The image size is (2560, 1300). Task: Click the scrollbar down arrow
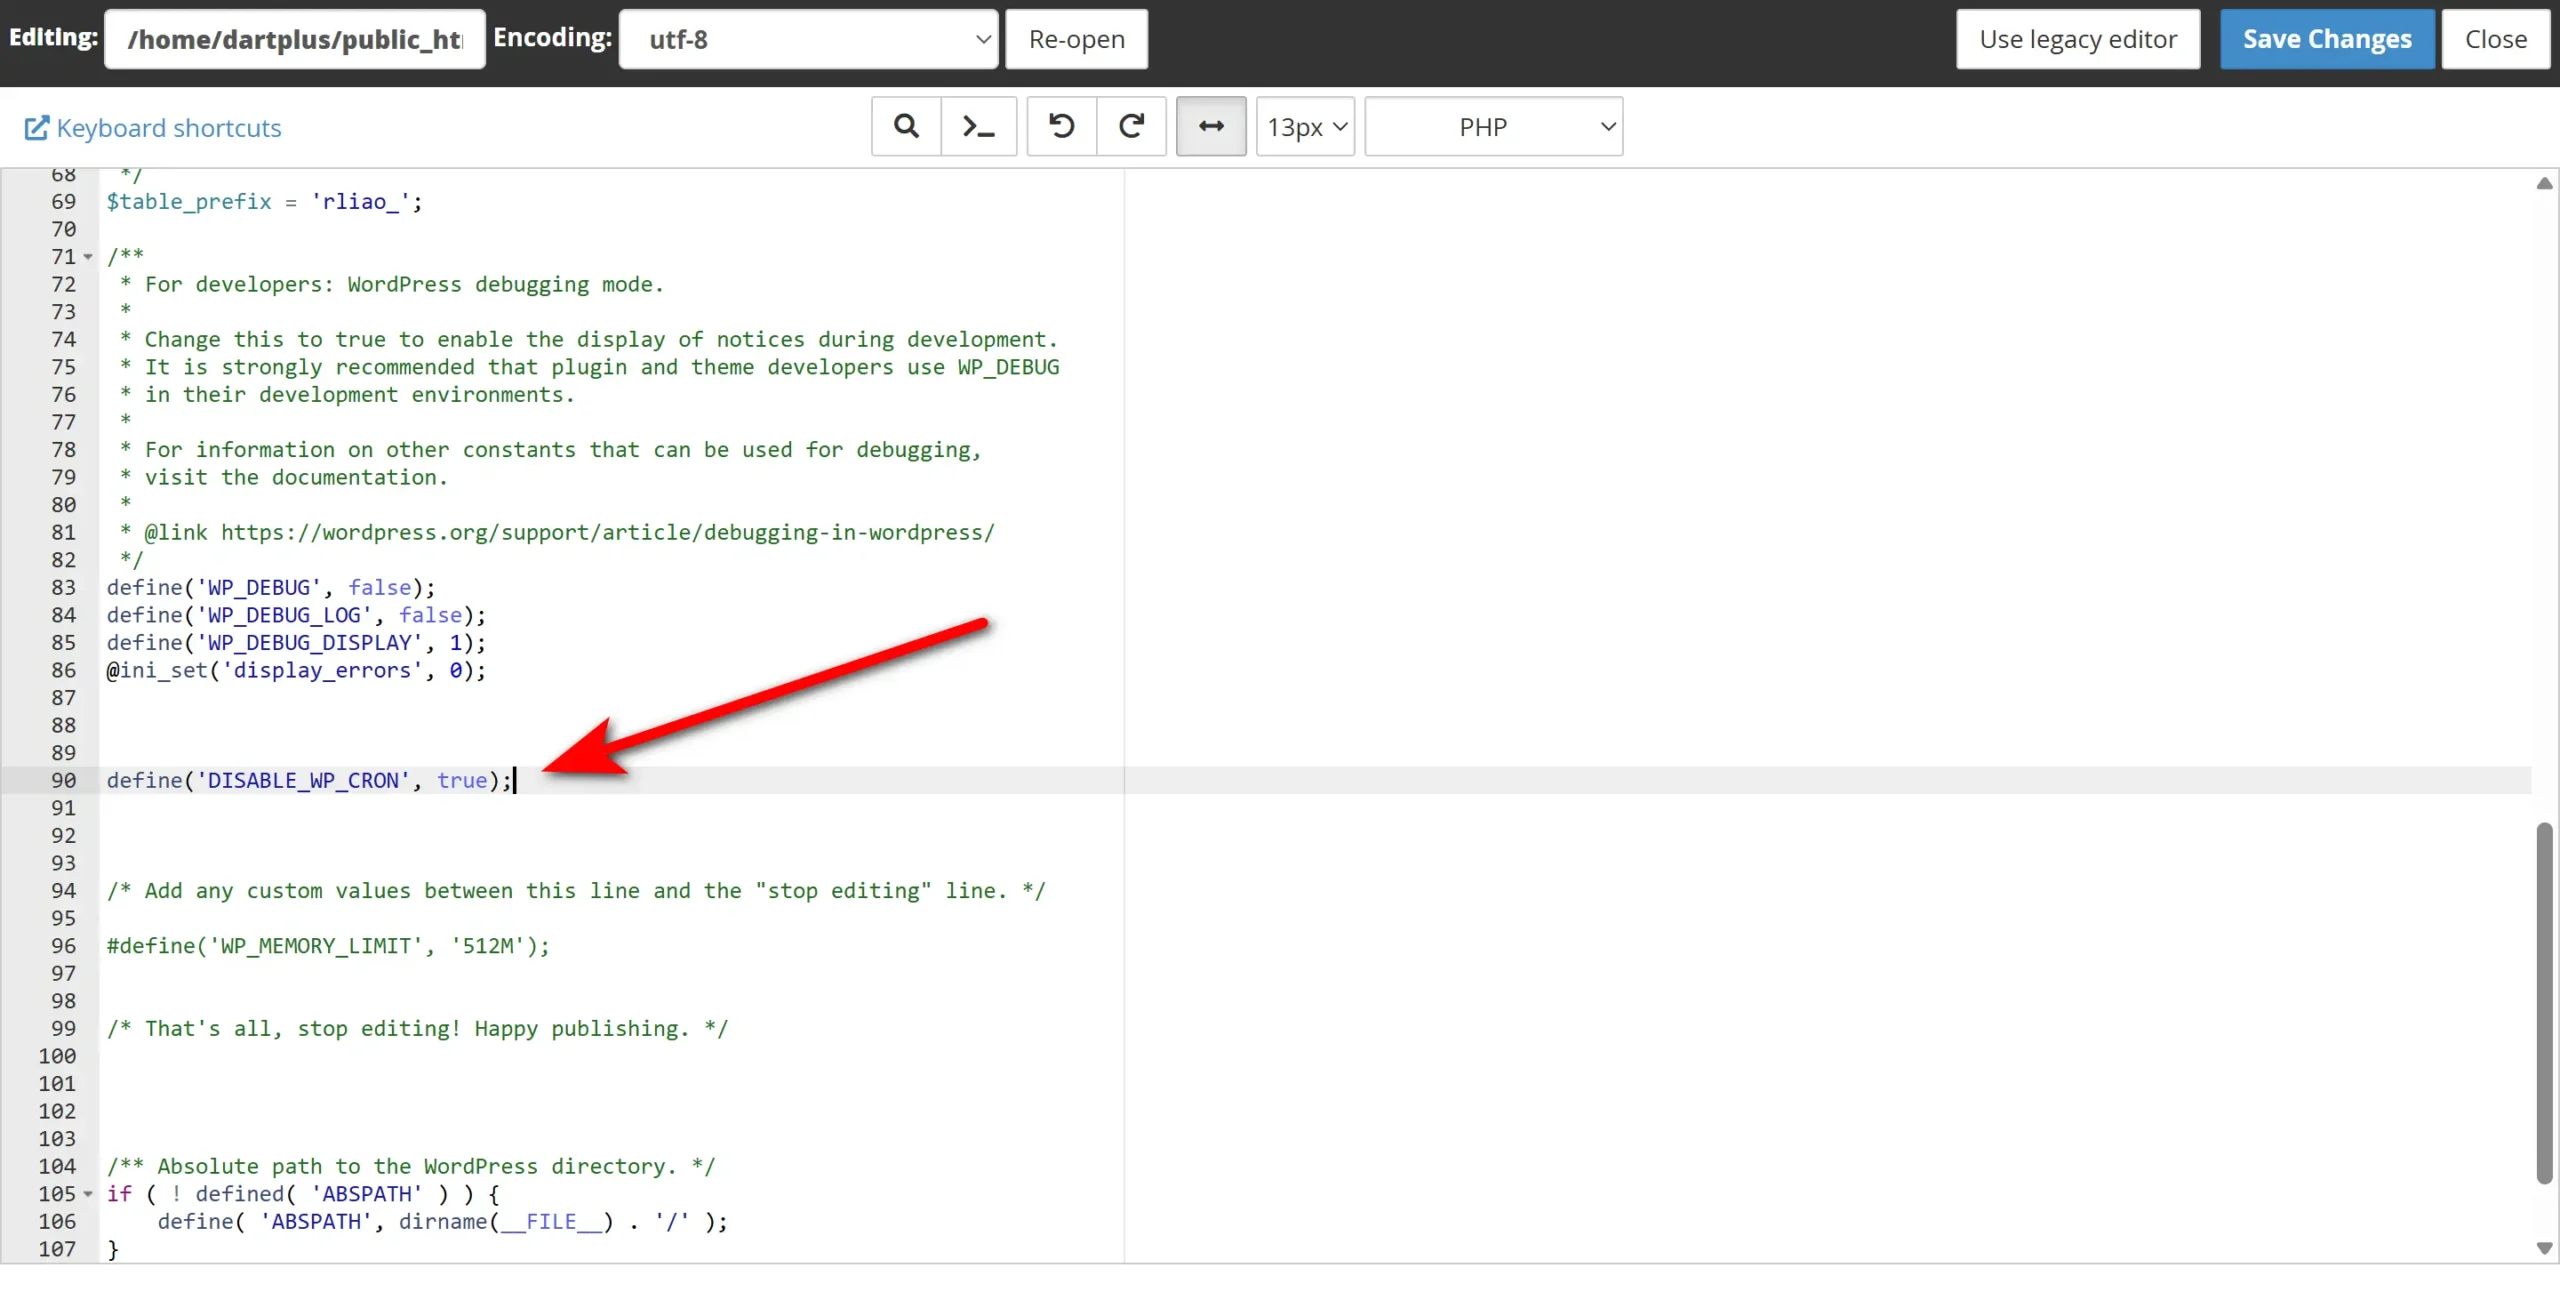pos(2544,1249)
